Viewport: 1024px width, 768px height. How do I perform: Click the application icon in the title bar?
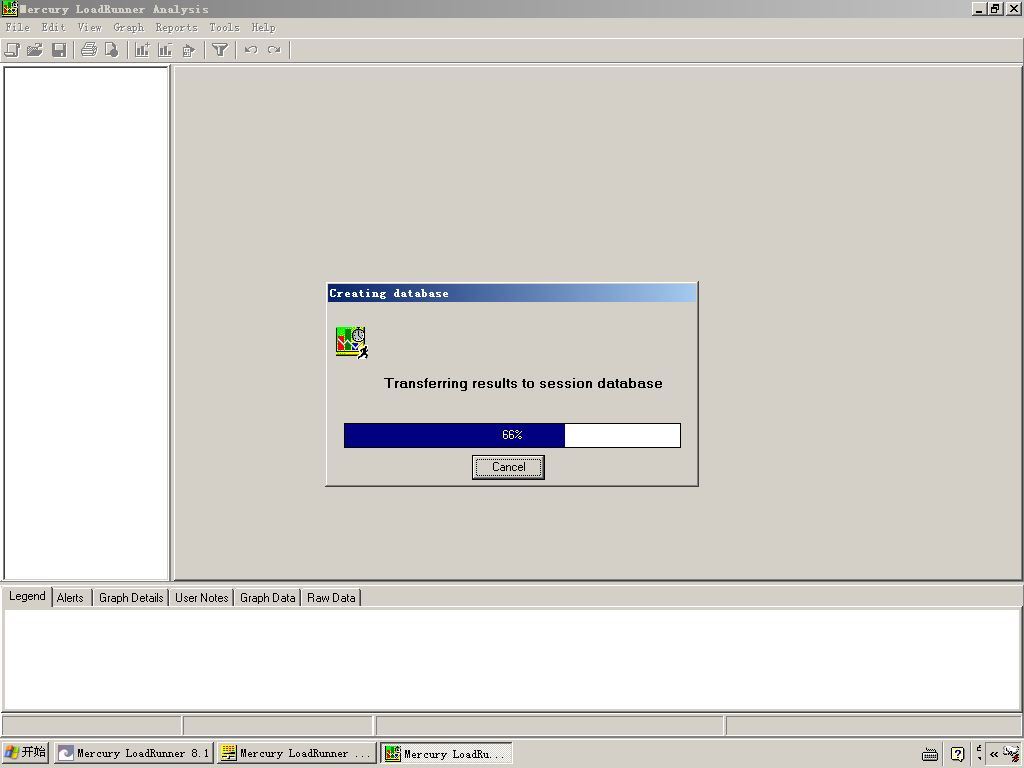coord(9,8)
